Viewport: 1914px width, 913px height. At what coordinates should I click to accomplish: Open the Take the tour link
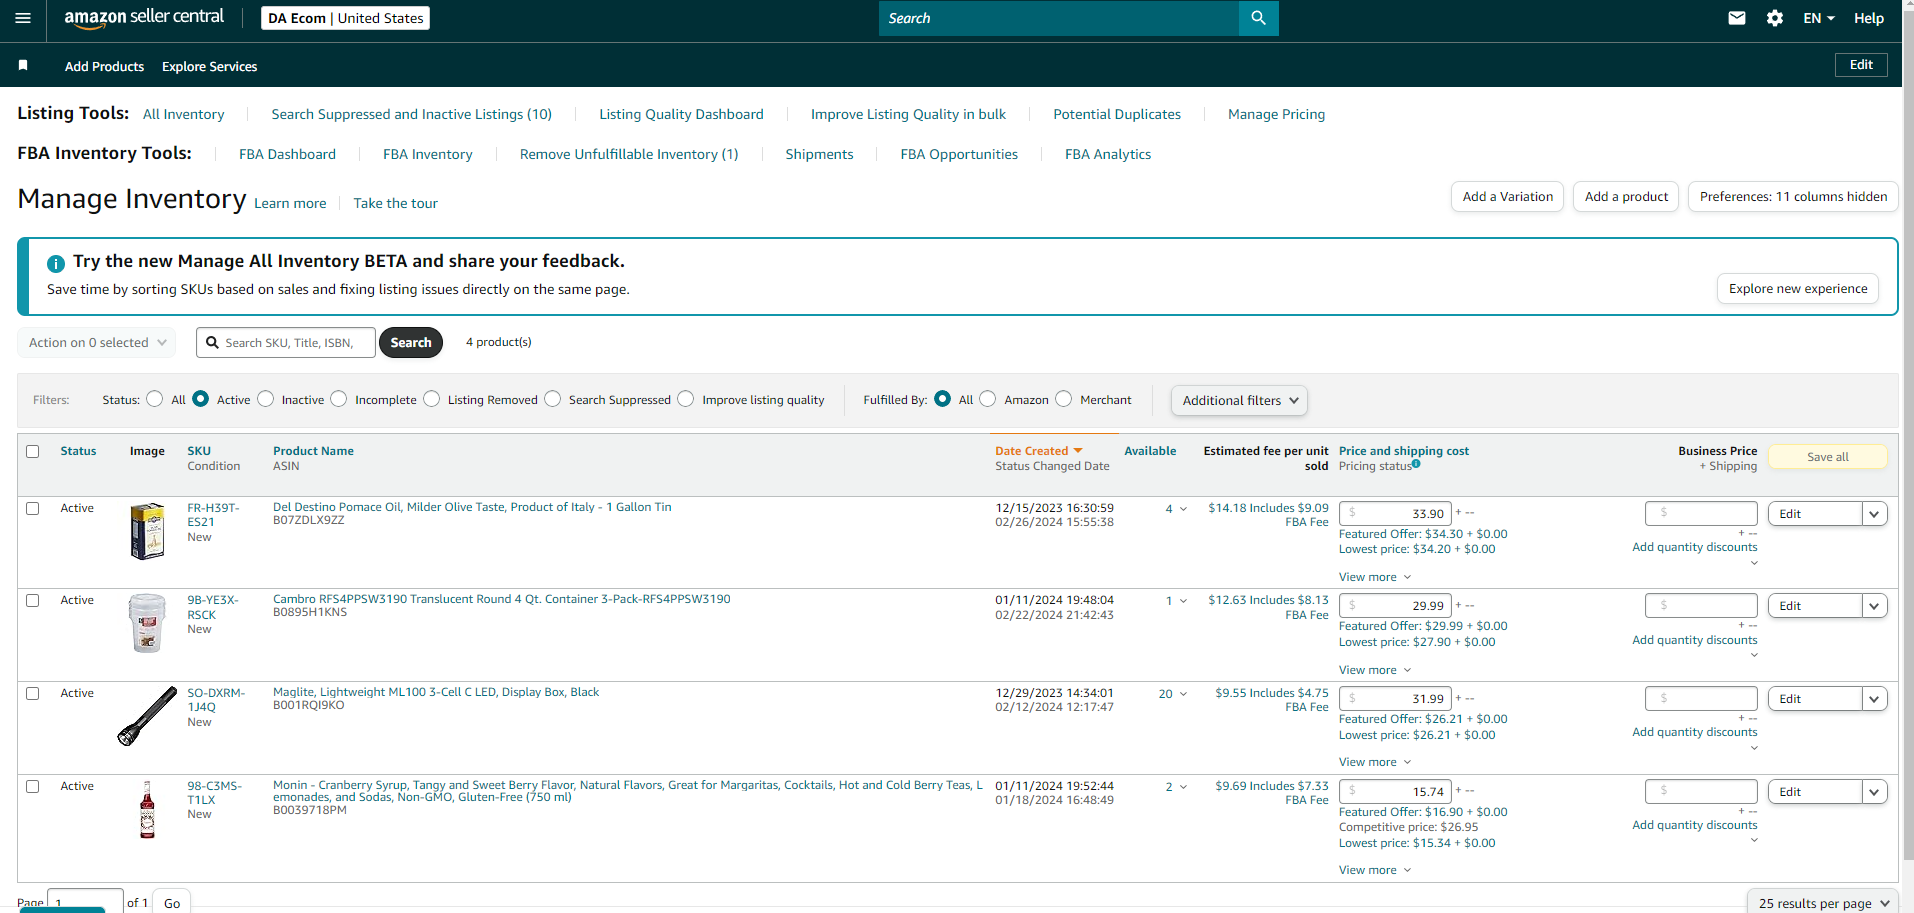tap(395, 203)
